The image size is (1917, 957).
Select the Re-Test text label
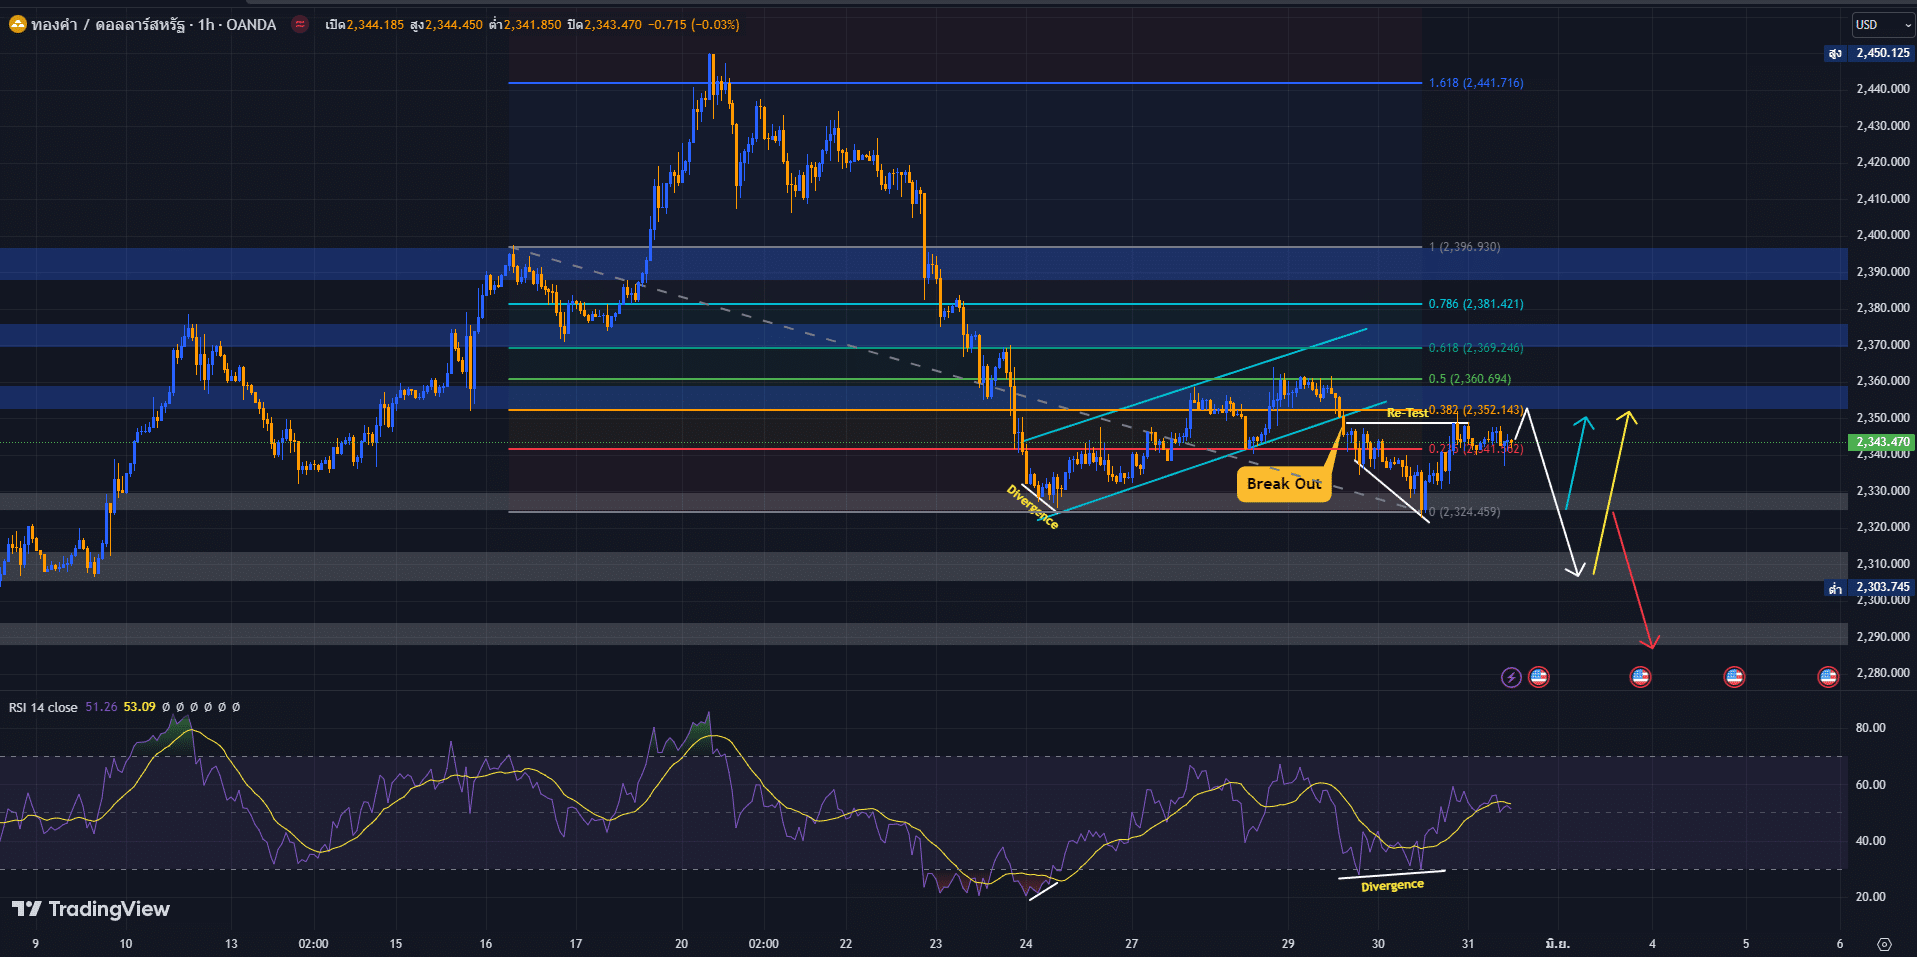1407,413
